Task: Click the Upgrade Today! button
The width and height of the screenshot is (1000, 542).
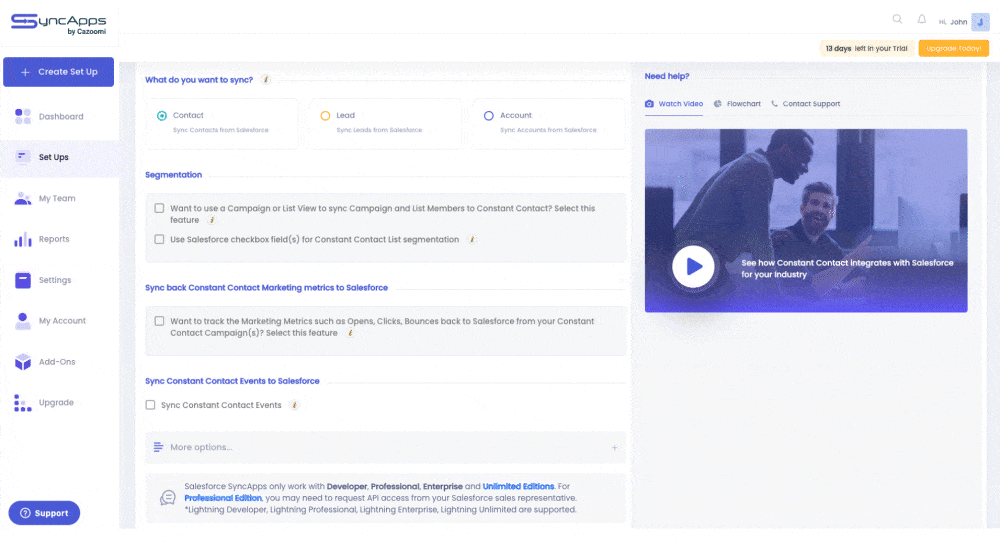Action: pos(953,48)
